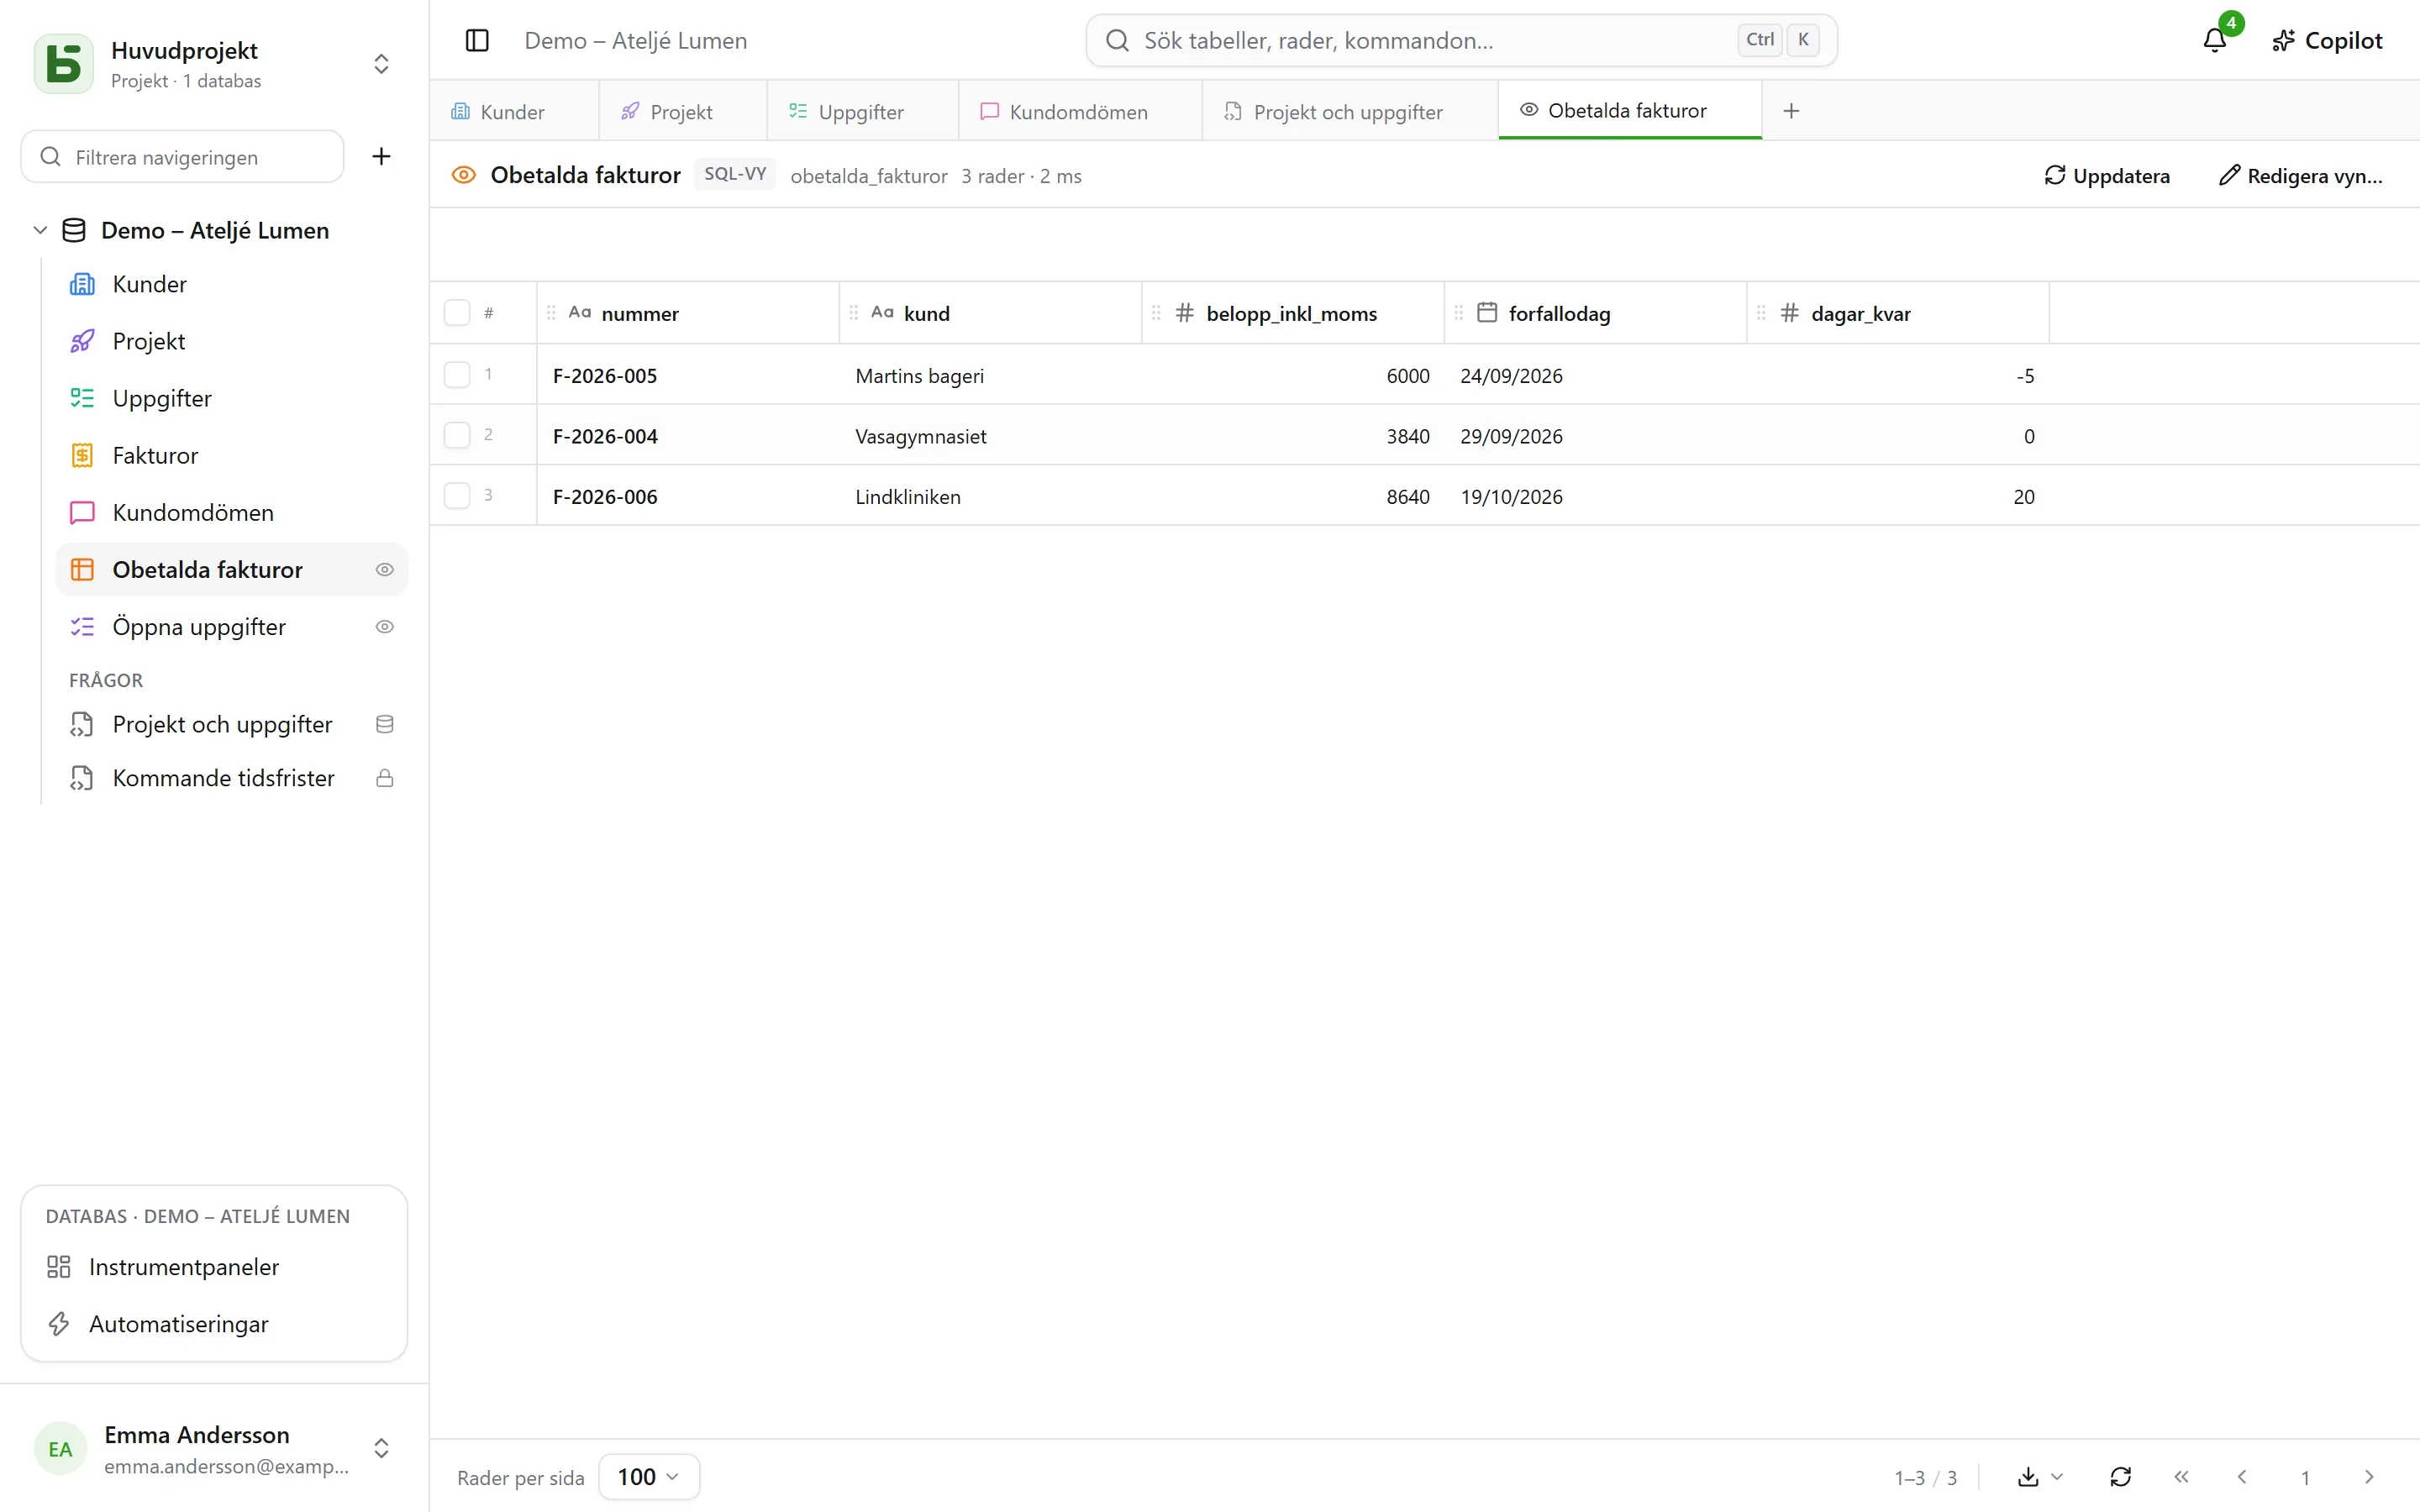Click eye icon next to Obetalda fakturor in sidebar
Image resolution: width=2420 pixels, height=1512 pixels.
[384, 570]
